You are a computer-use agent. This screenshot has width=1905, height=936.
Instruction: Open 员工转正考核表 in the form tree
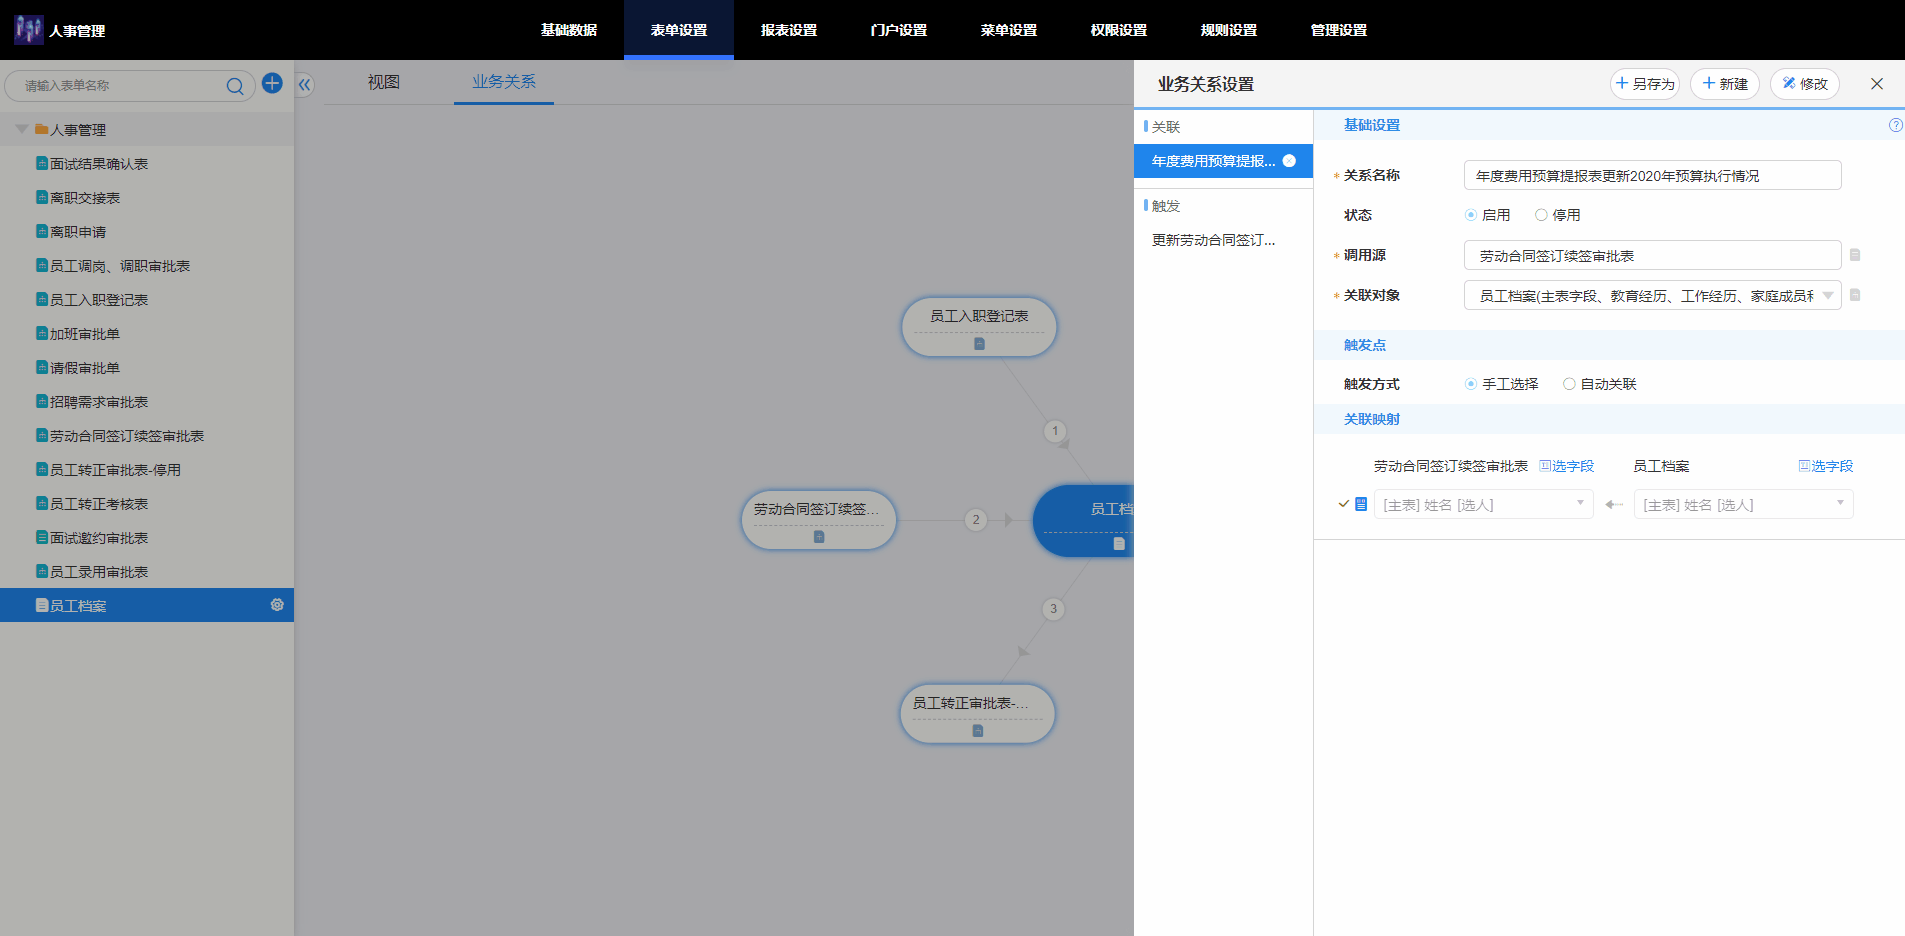99,504
